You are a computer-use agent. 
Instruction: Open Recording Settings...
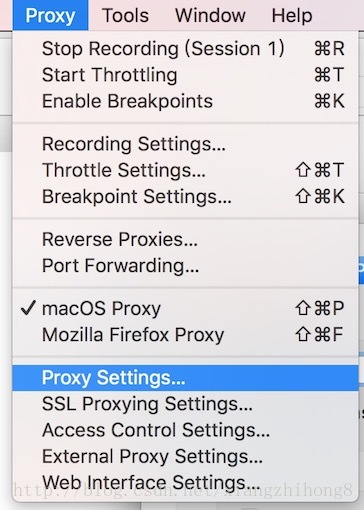click(185, 144)
